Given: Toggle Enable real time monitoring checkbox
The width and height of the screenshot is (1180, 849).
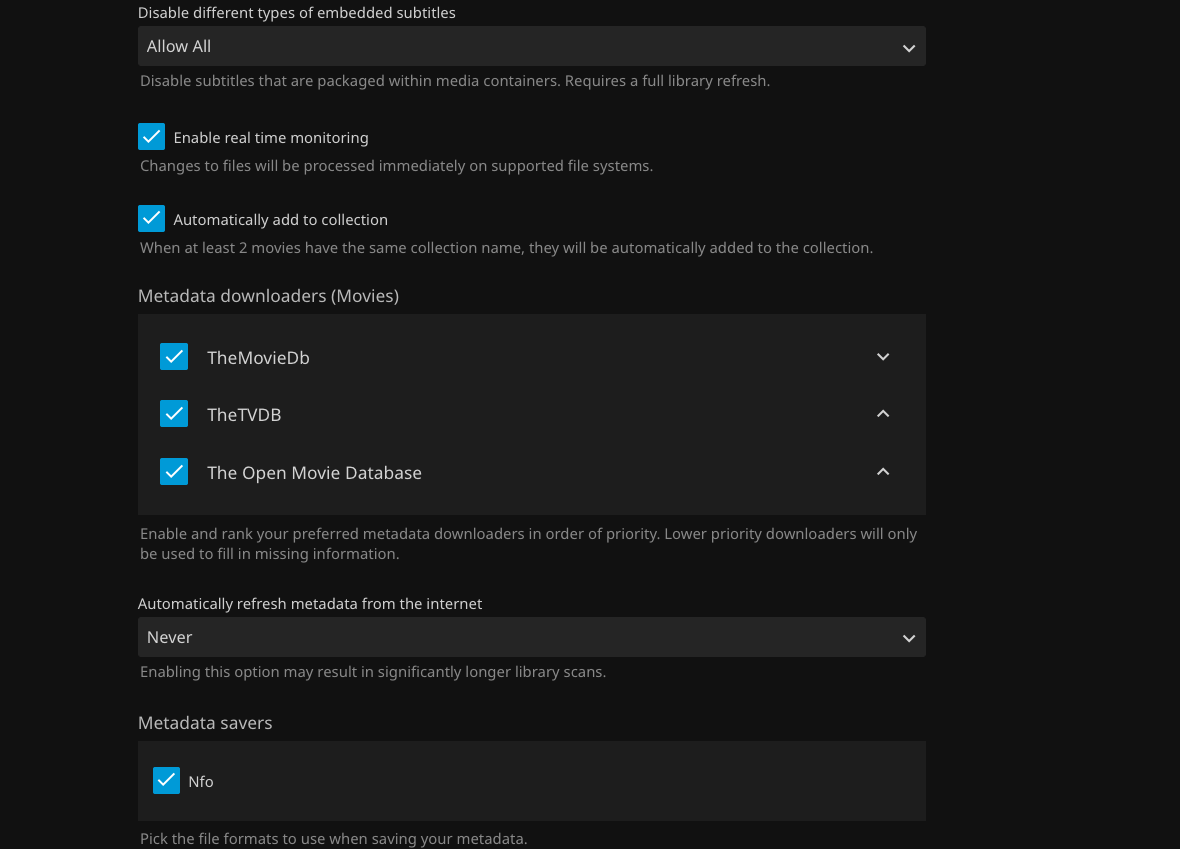Looking at the screenshot, I should click(x=151, y=137).
